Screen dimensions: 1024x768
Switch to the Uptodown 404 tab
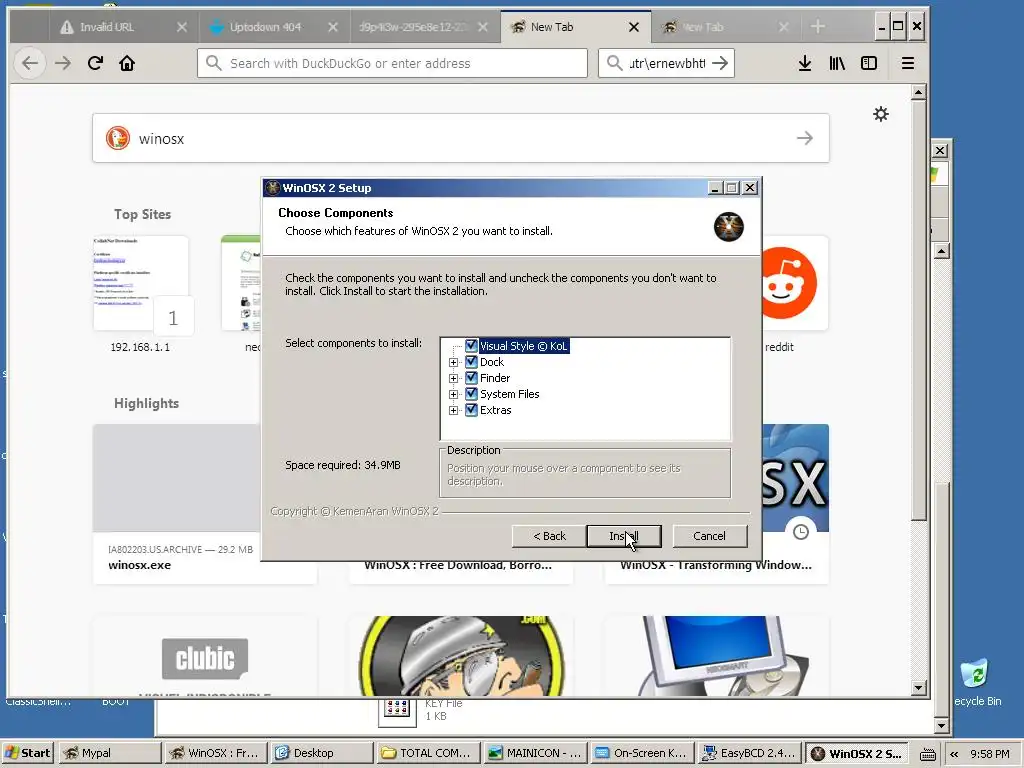click(273, 27)
